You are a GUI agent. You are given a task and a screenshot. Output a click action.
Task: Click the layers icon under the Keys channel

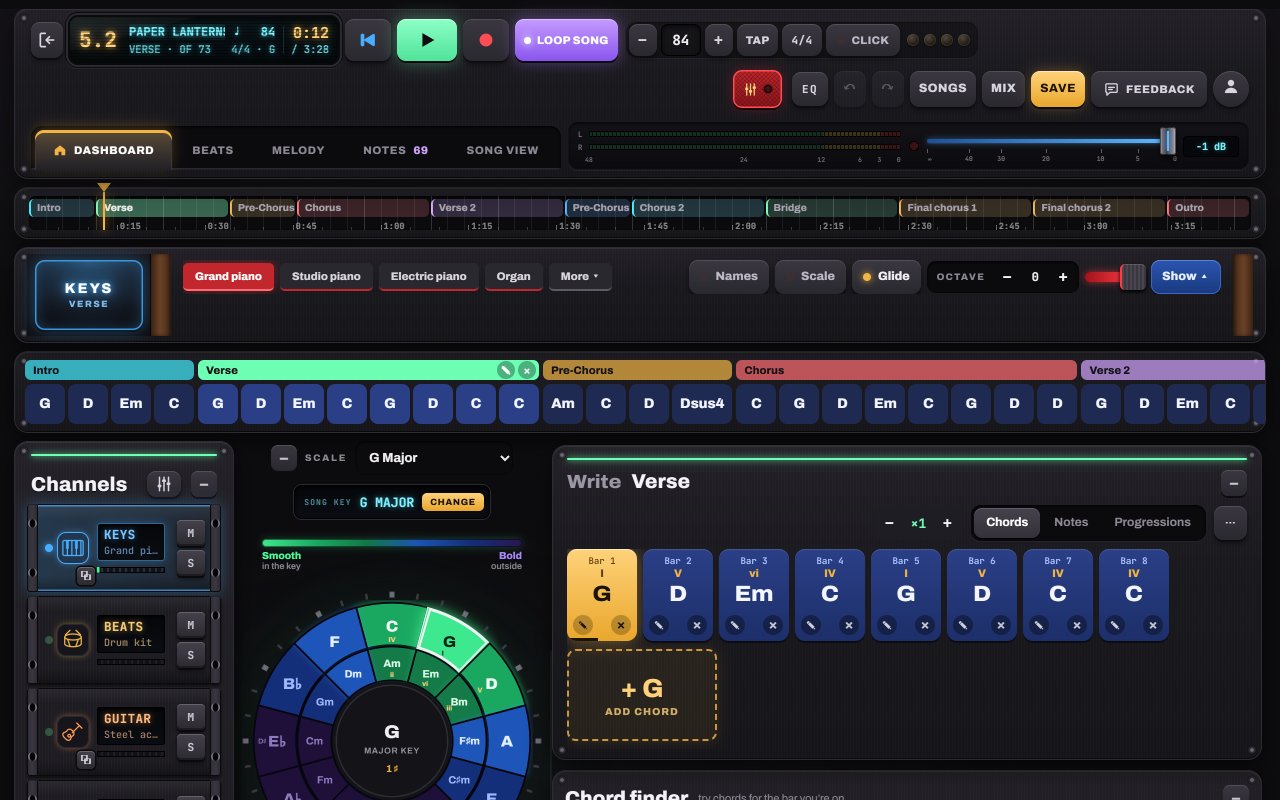point(86,575)
